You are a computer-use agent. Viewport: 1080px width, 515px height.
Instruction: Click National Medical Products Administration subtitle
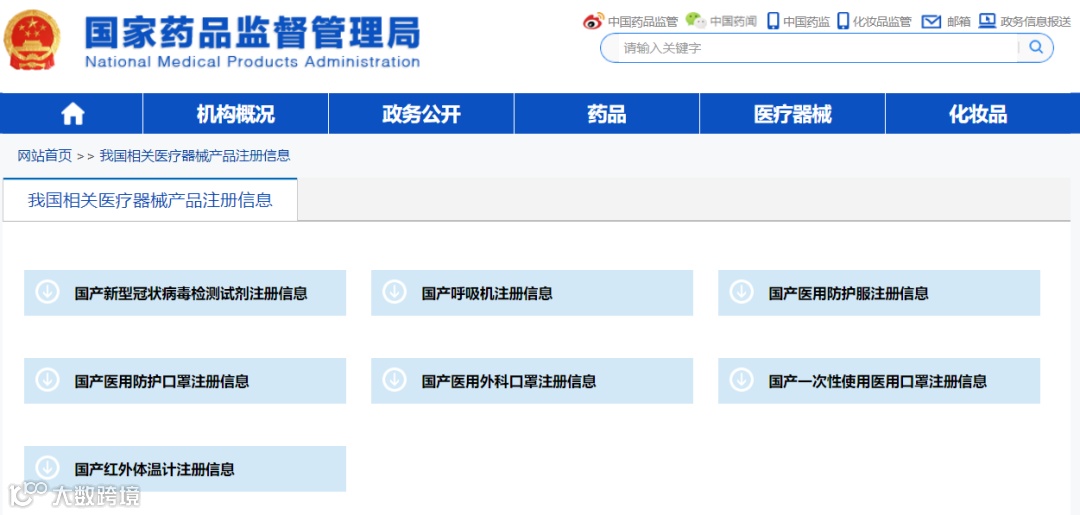tap(253, 62)
